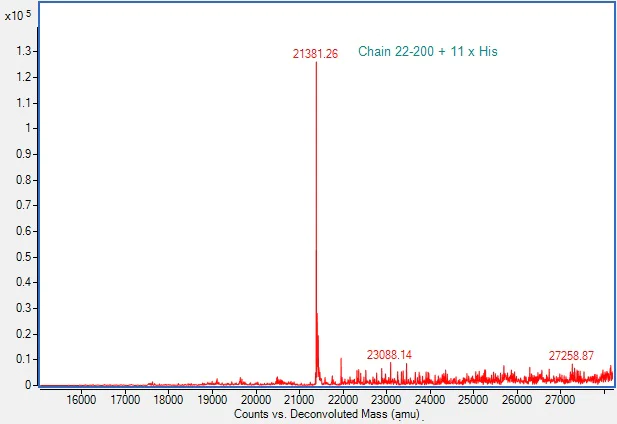This screenshot has width=617, height=424.
Task: Click the y-axis tick label 1.3
Action: click(24, 51)
